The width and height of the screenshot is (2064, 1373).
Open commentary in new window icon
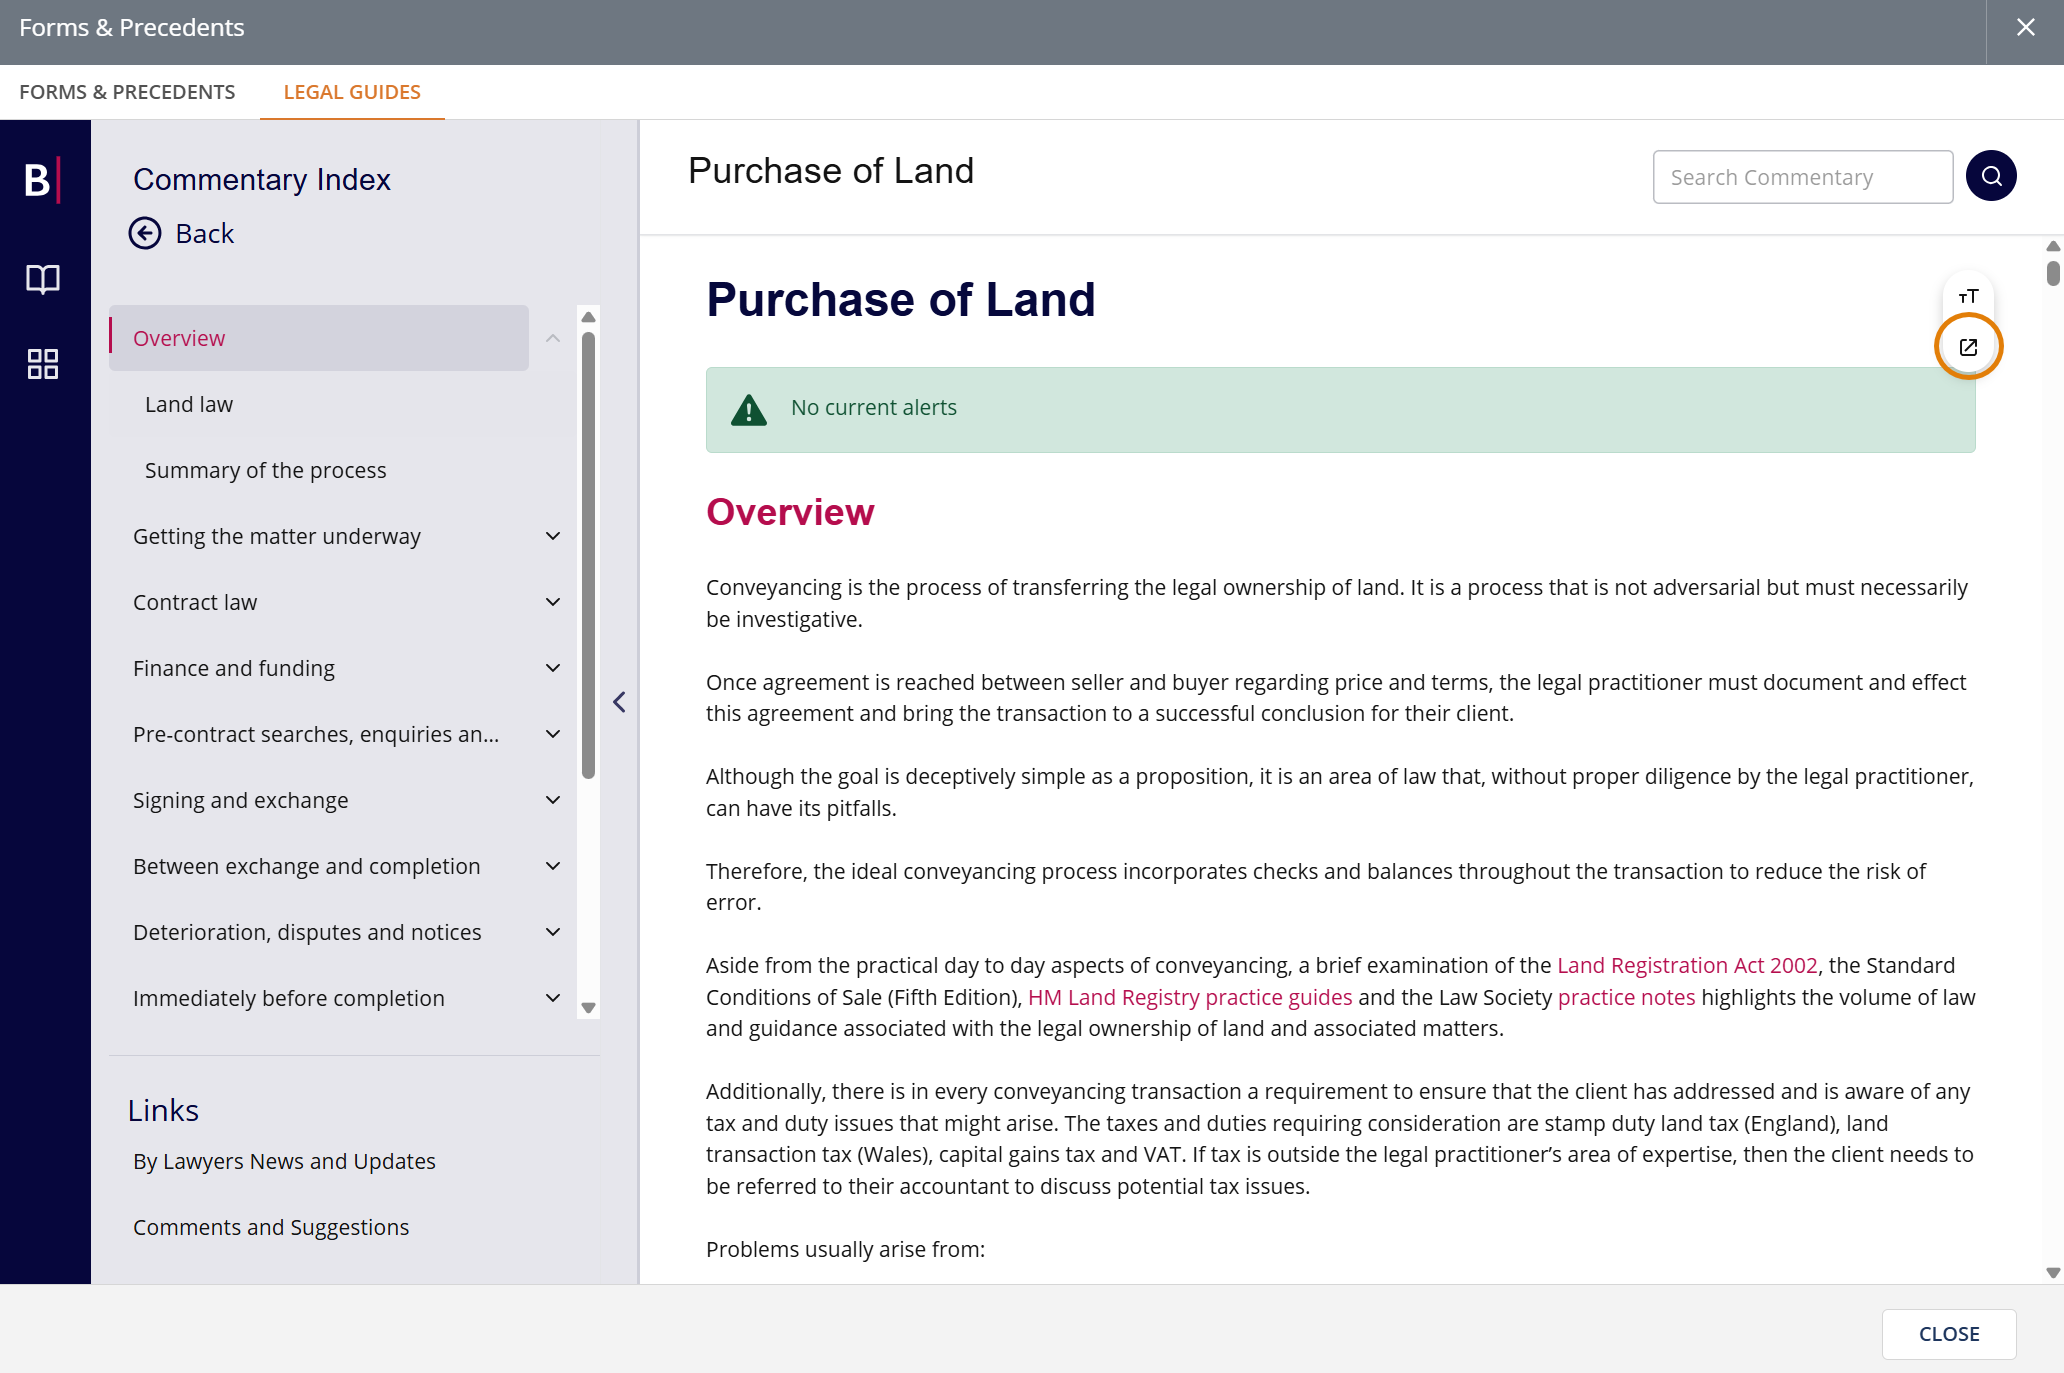click(1967, 347)
